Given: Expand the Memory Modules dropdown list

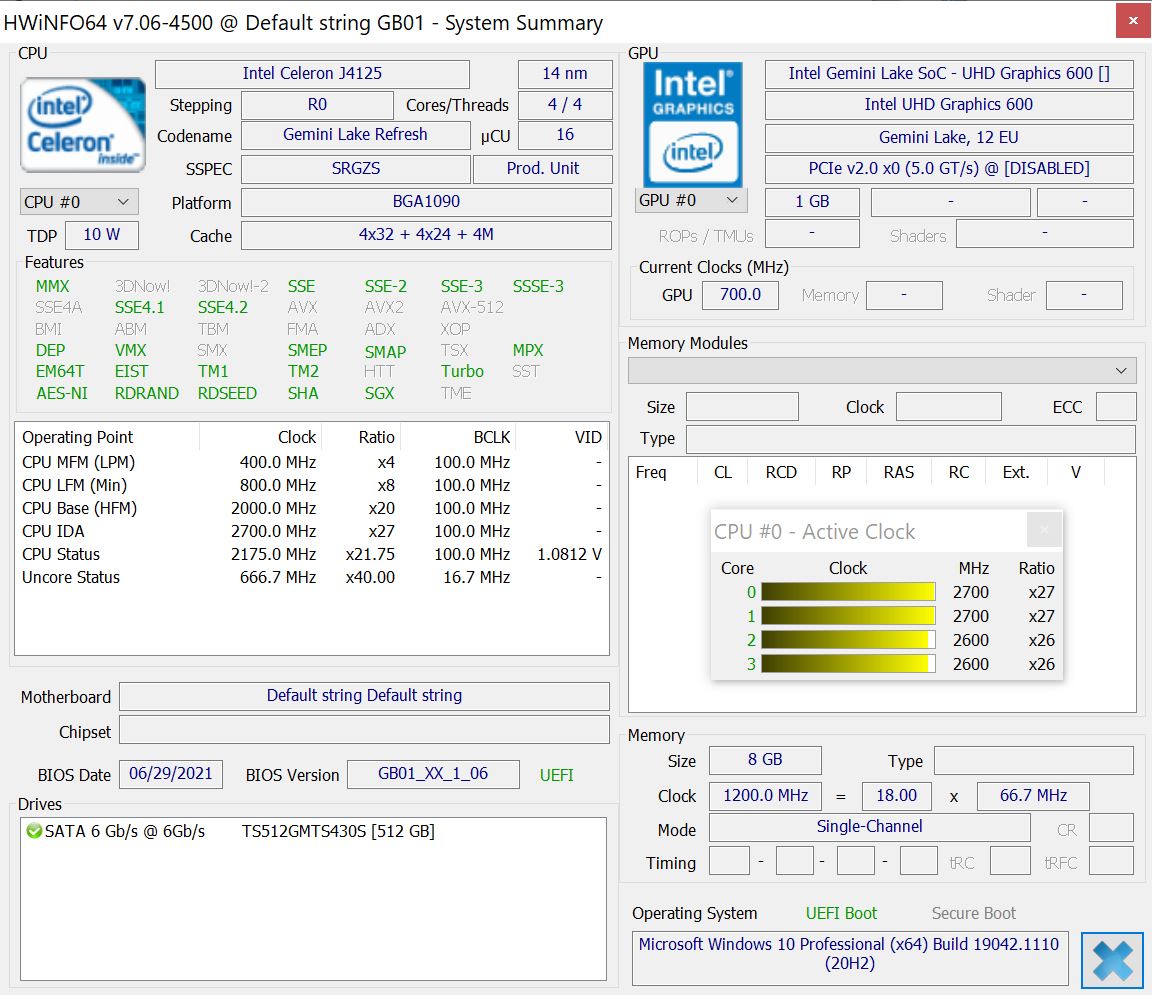Looking at the screenshot, I should coord(882,371).
